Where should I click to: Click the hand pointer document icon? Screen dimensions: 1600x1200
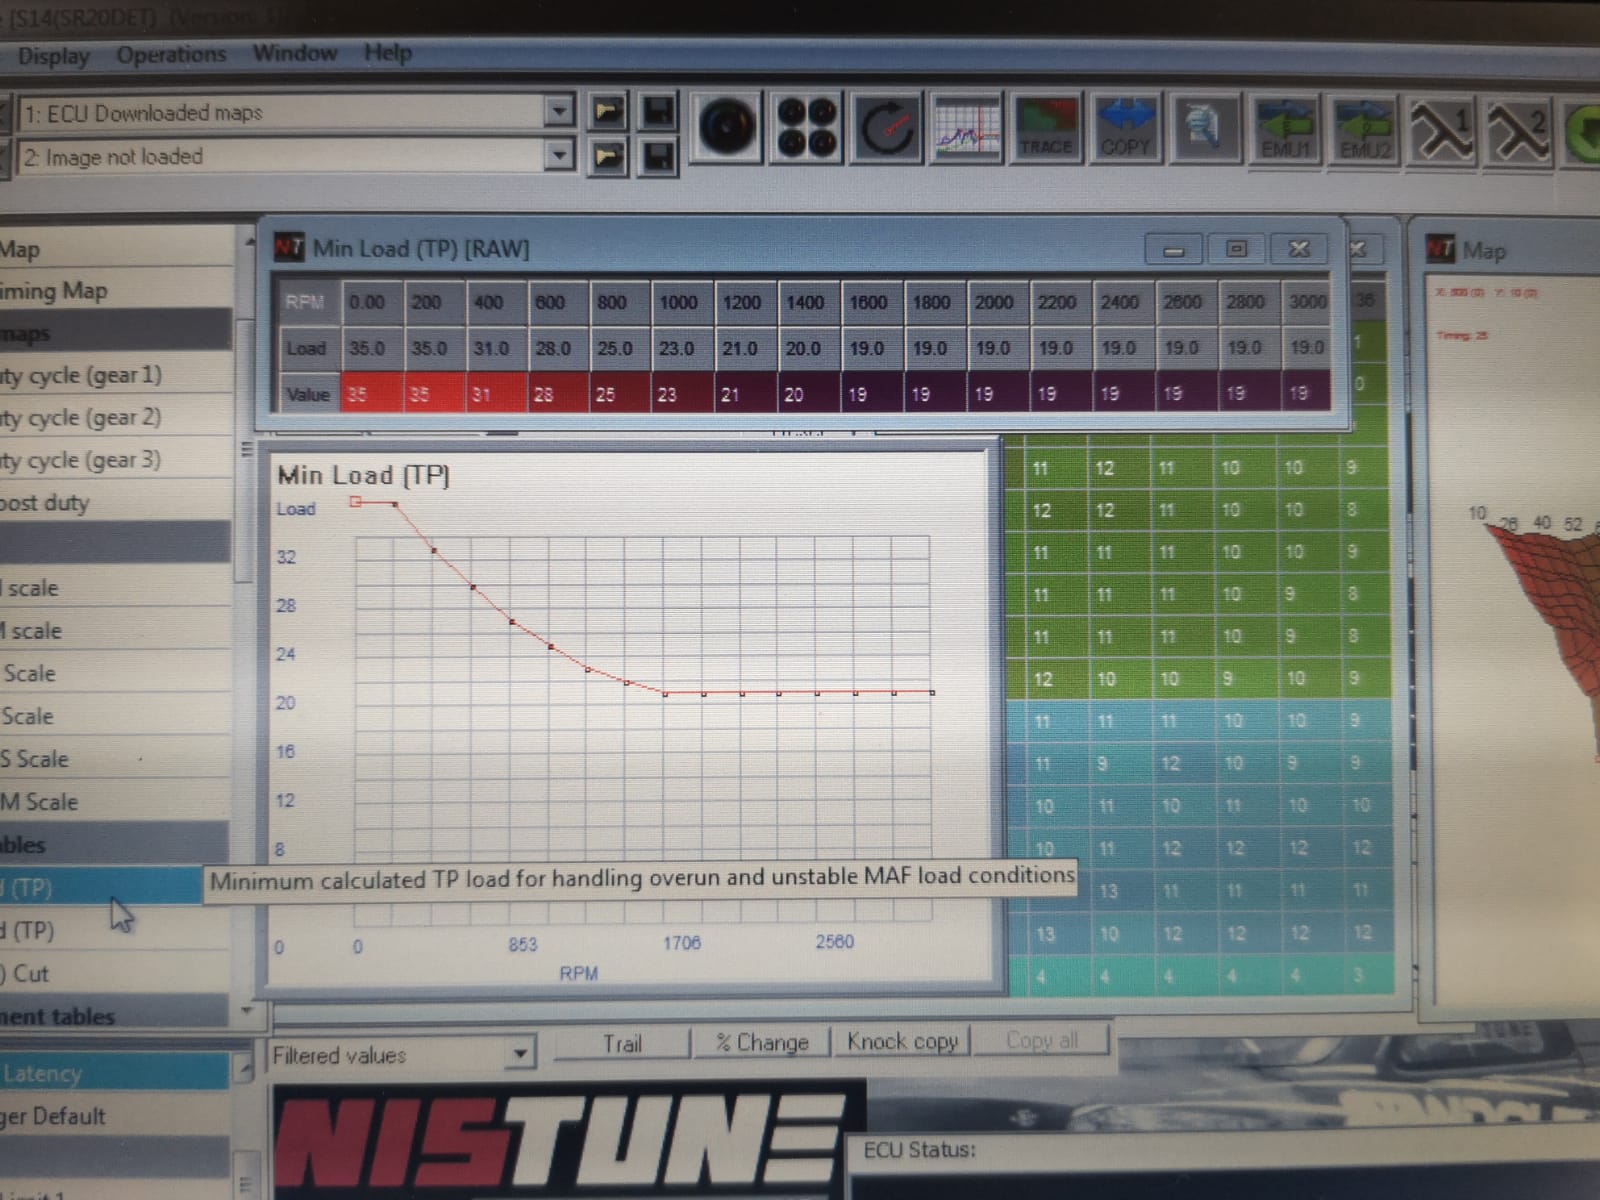click(1205, 127)
